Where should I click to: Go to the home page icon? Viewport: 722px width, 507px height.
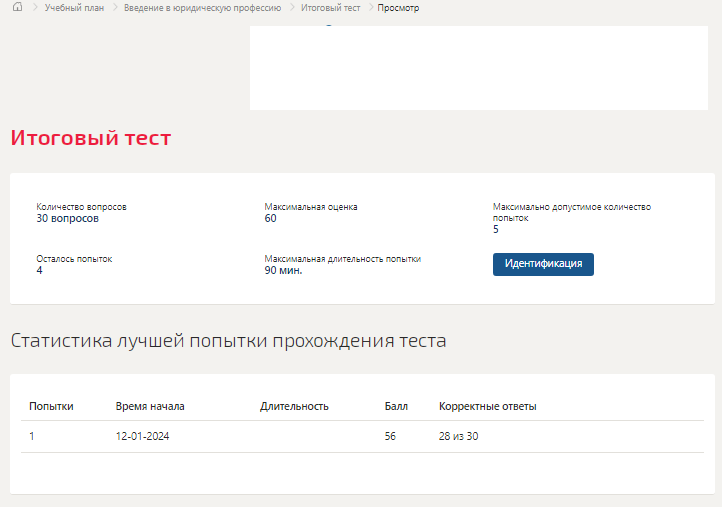point(17,7)
